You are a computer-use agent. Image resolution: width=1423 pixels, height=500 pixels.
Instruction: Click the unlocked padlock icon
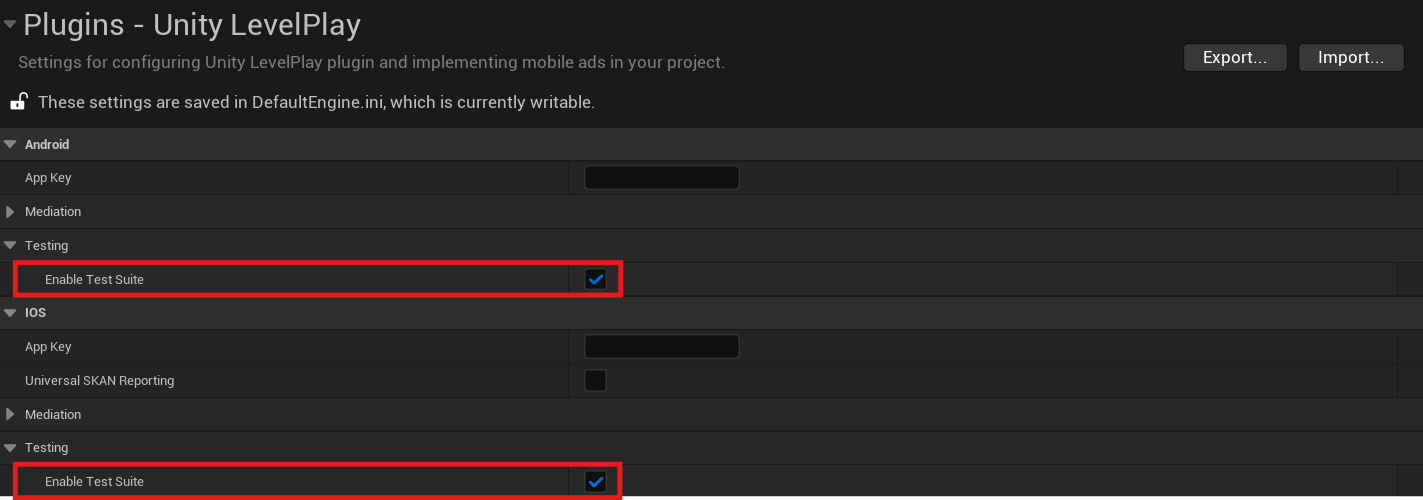click(x=18, y=101)
